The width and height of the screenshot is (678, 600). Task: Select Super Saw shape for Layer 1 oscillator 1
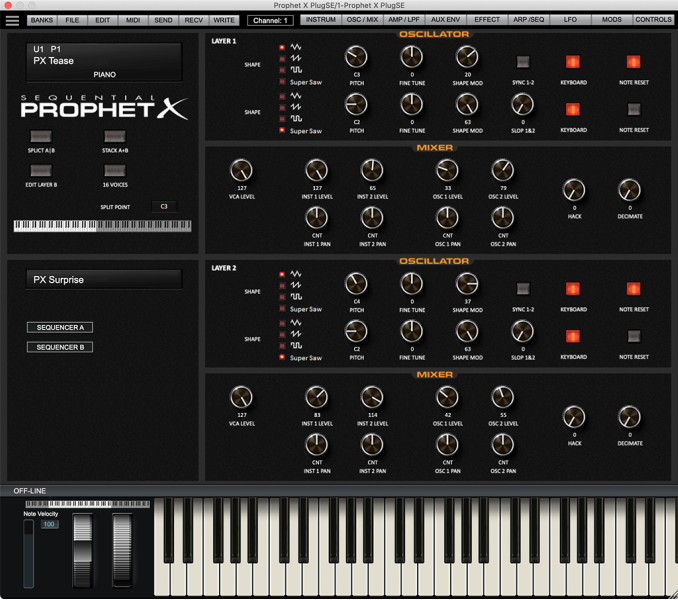coord(283,82)
